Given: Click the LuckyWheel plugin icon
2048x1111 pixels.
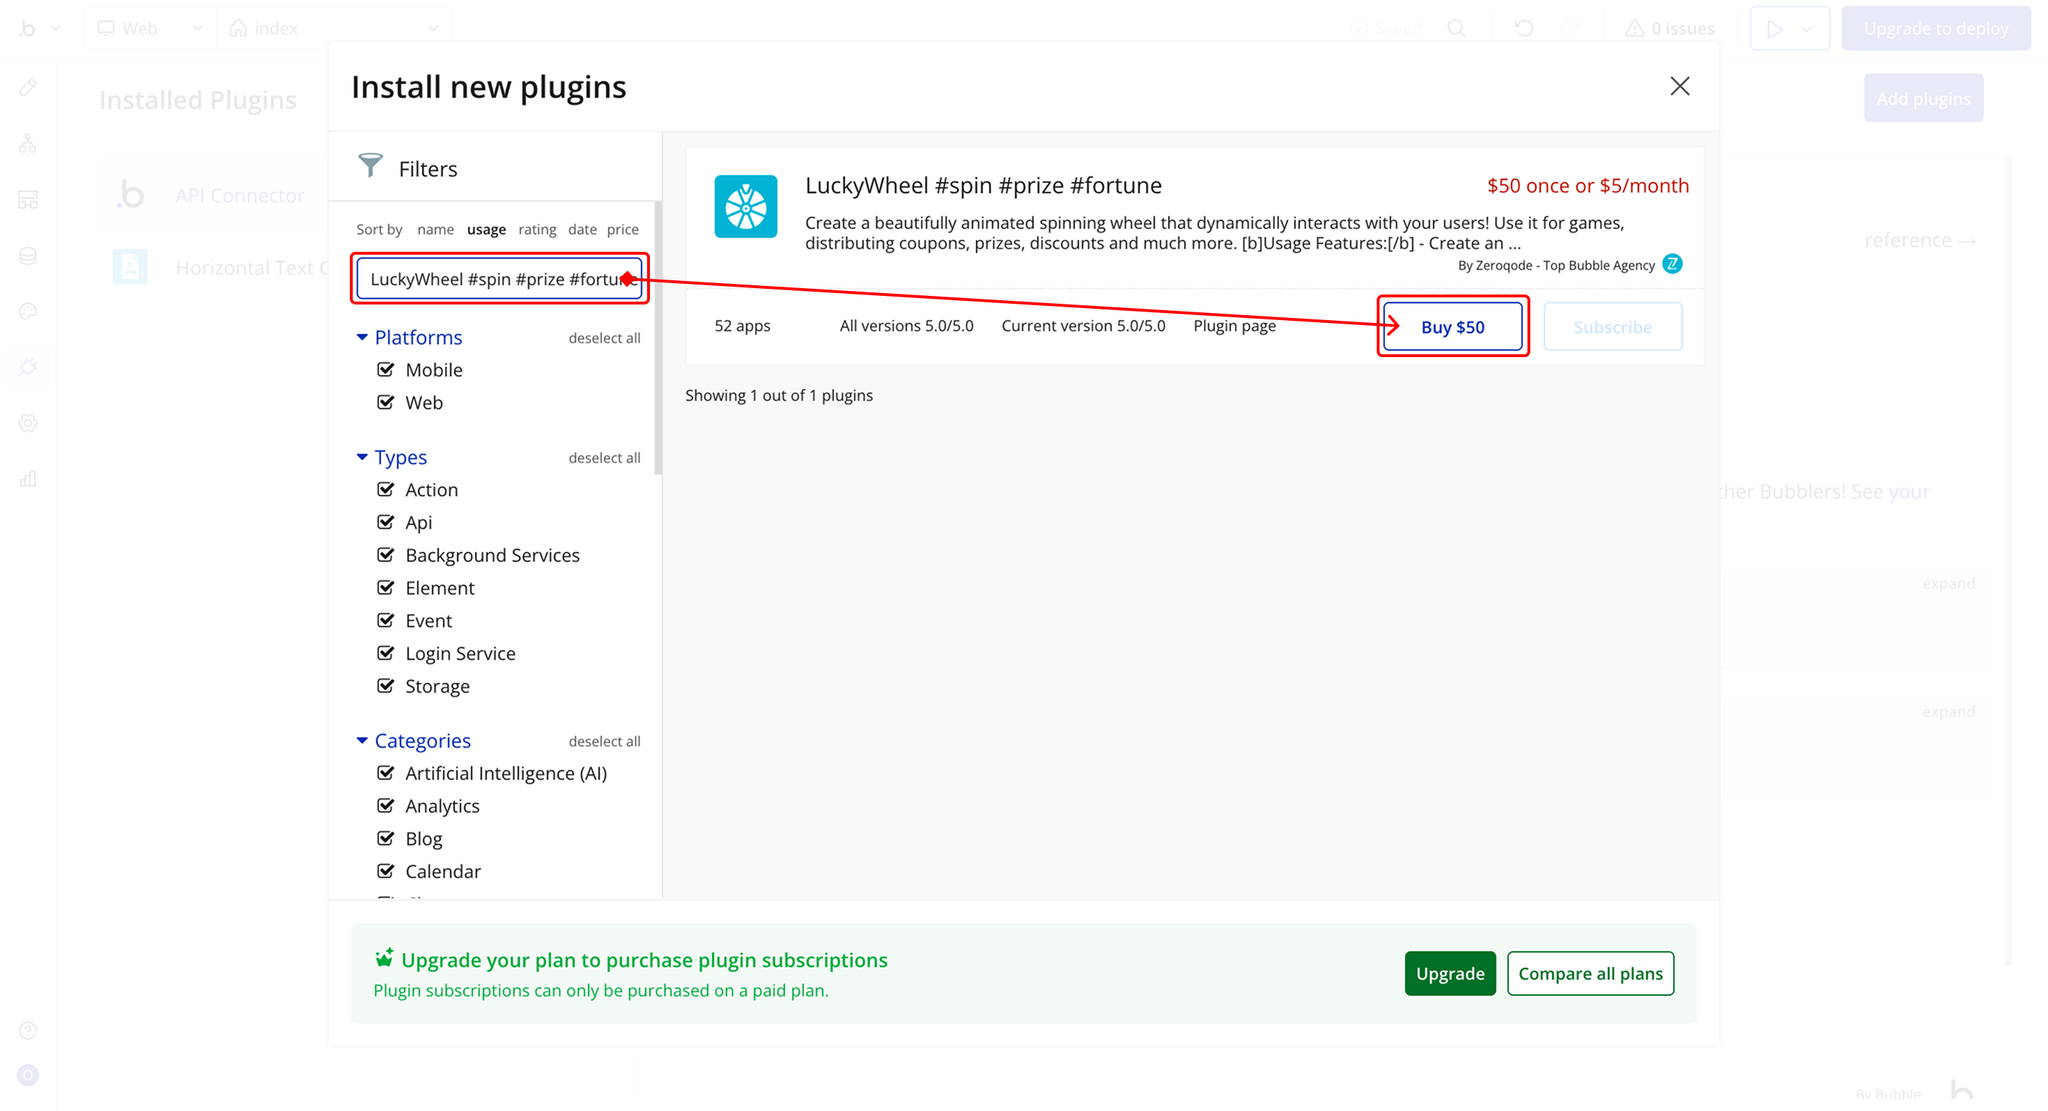Looking at the screenshot, I should click(745, 206).
